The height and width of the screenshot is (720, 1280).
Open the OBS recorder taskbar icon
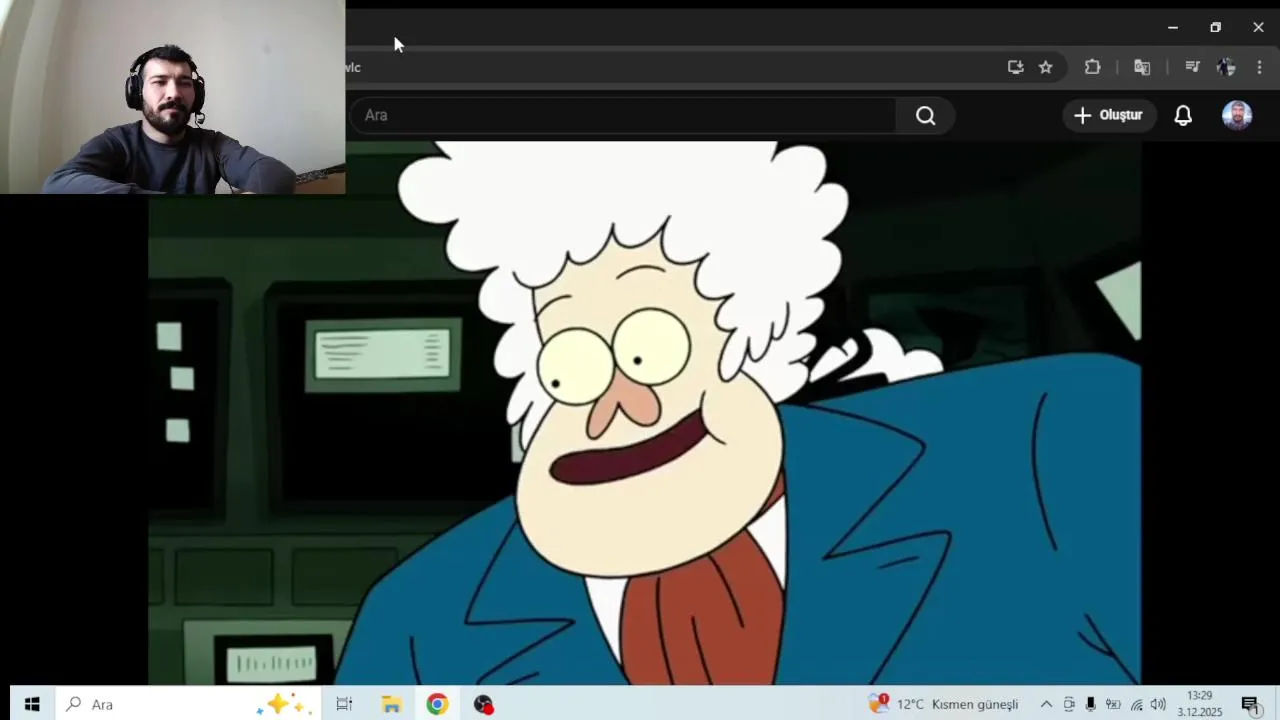(x=484, y=704)
